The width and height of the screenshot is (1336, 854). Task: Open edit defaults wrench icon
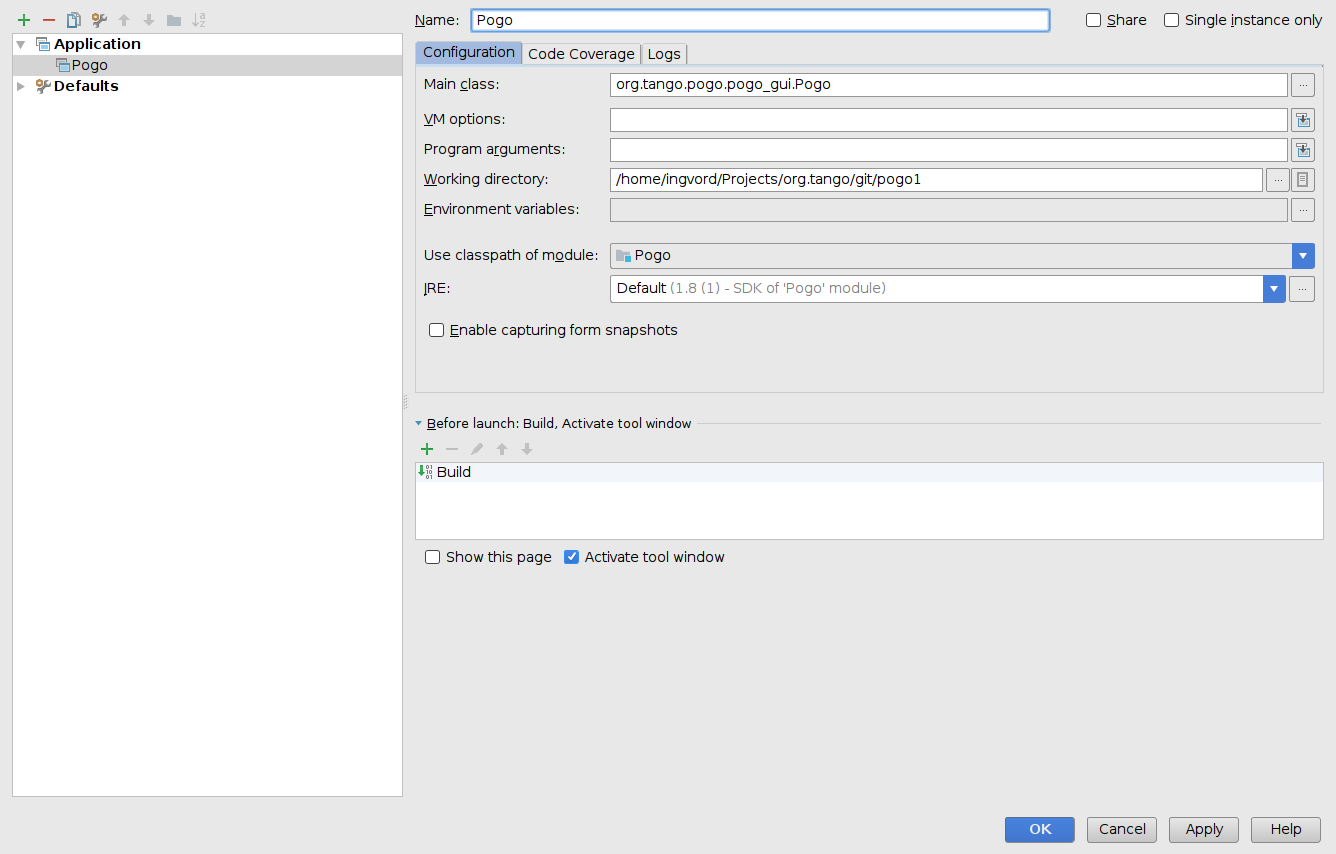point(99,20)
